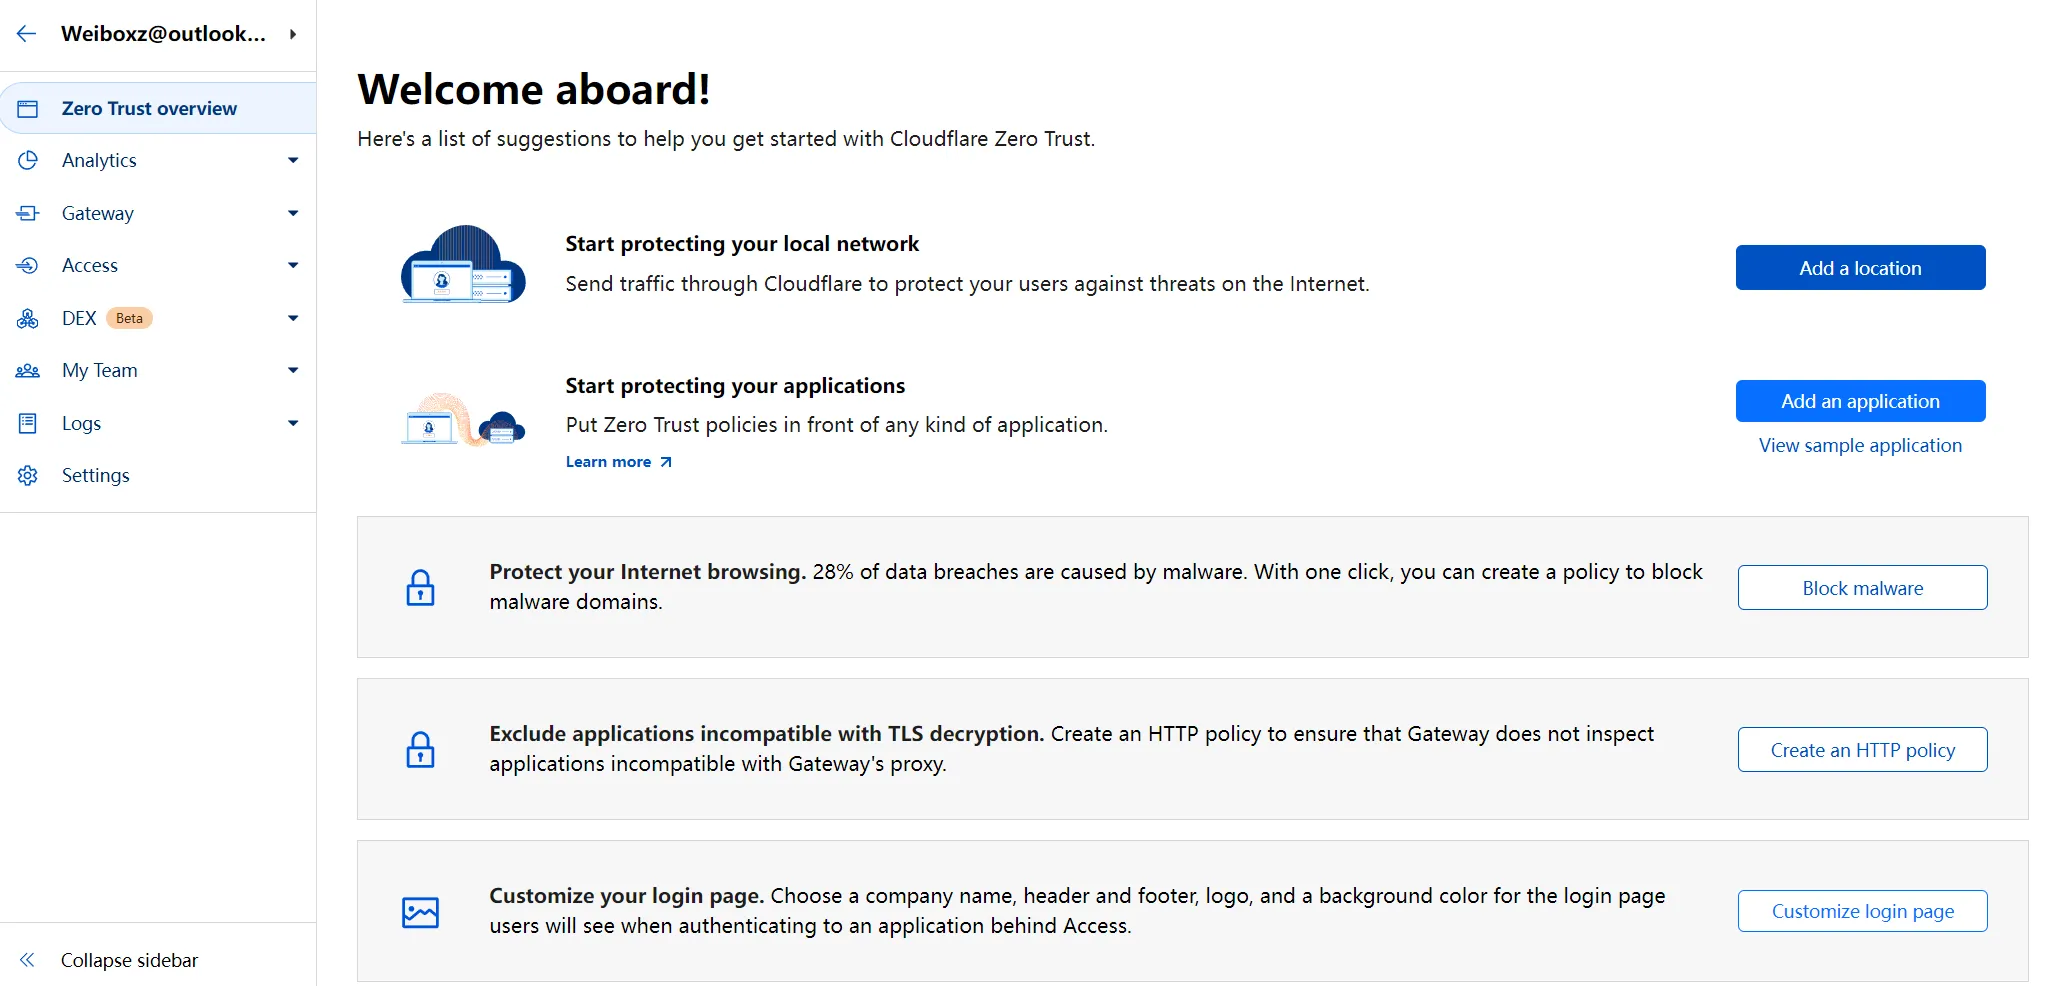
Task: Click the external link arrow next to Learn more
Action: (x=666, y=462)
